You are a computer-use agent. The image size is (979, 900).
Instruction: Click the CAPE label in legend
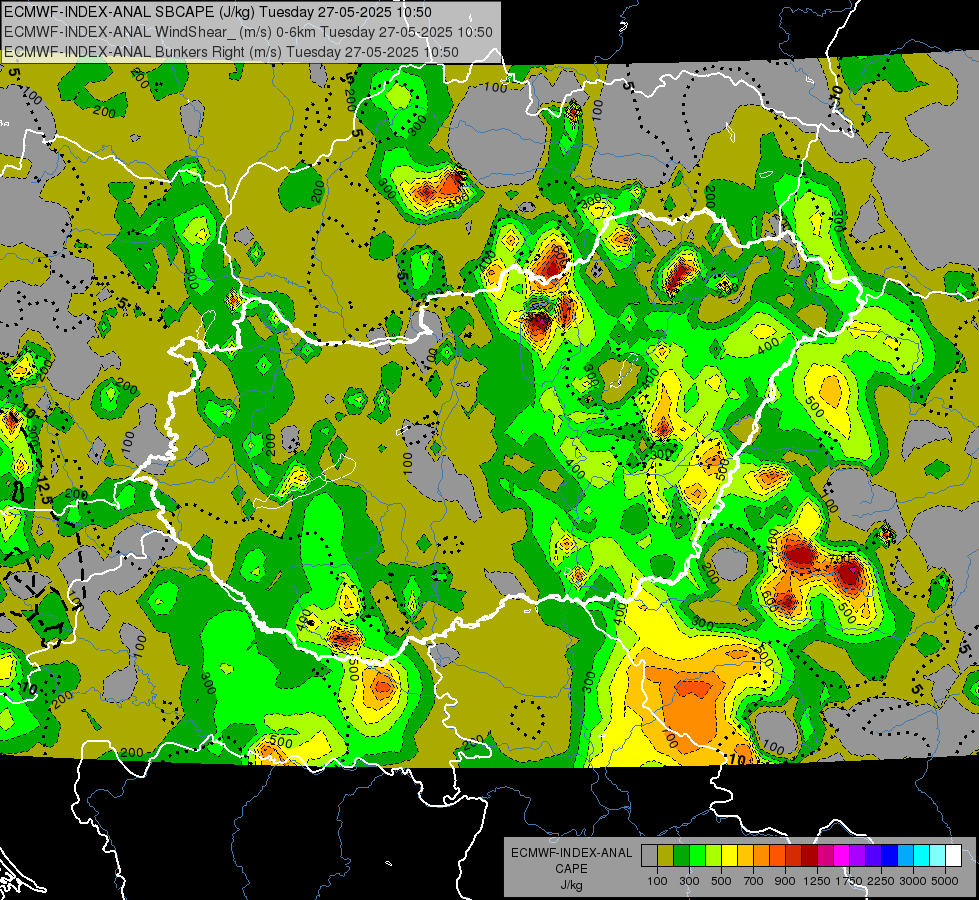tap(571, 869)
